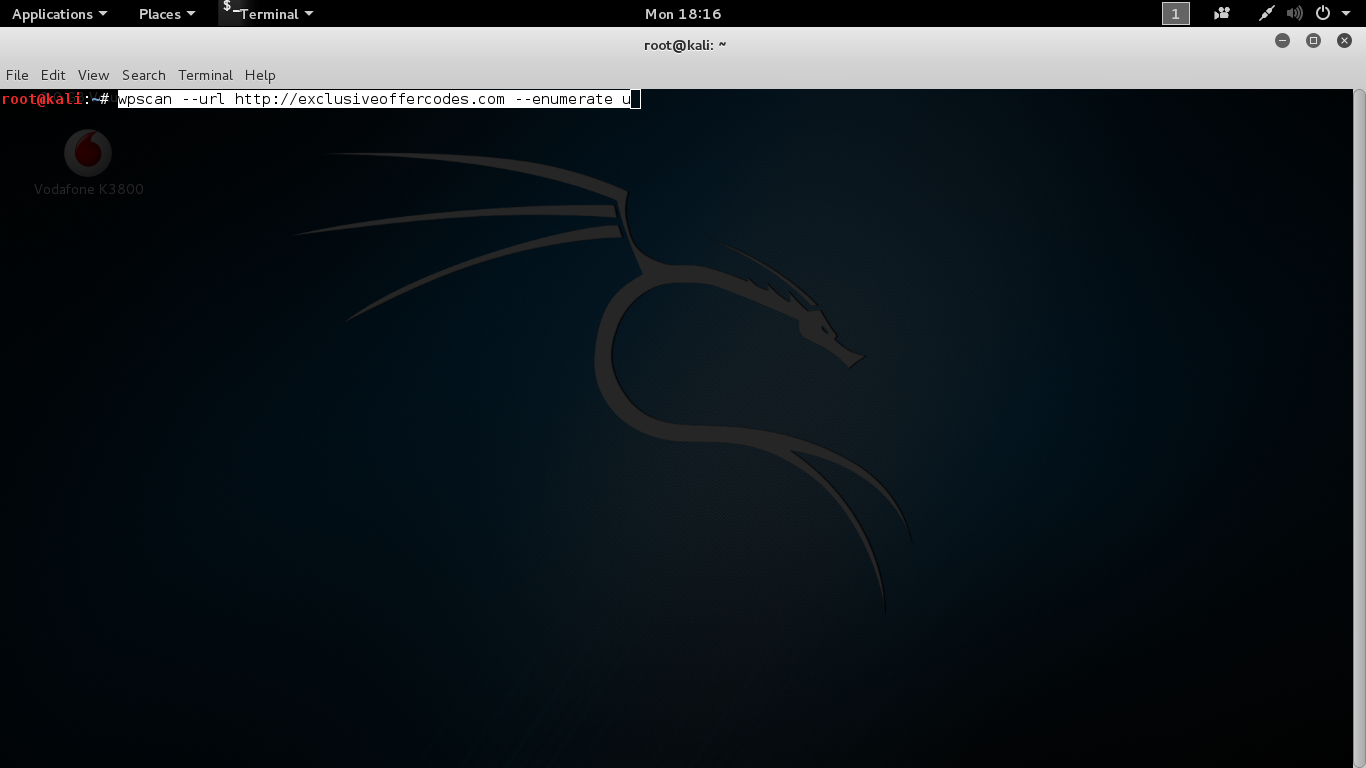Select the Vodafone K3800 desktop icon
Screen dimensions: 1366x768
tap(88, 162)
